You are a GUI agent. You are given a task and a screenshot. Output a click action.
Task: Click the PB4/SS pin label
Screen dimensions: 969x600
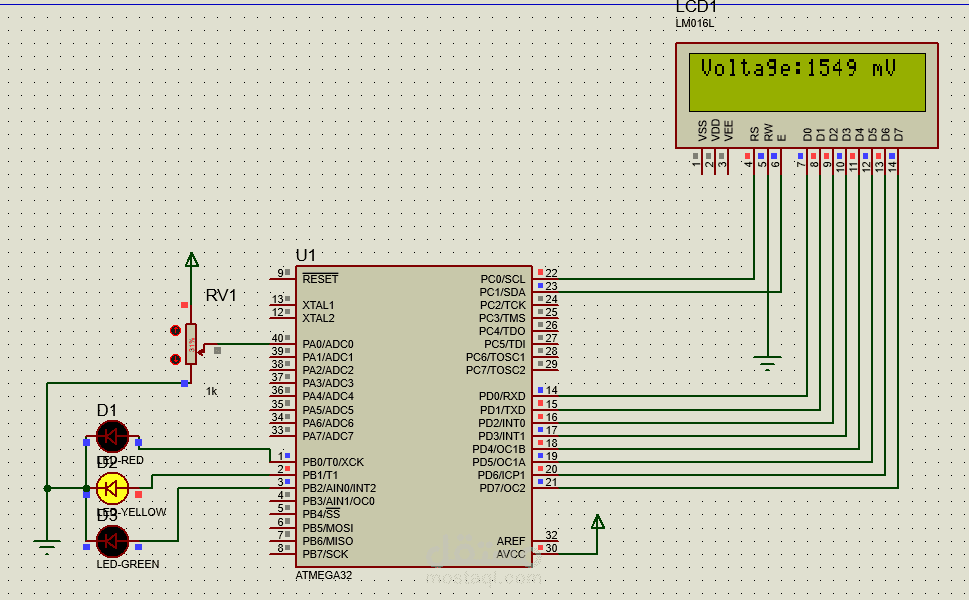(321, 514)
